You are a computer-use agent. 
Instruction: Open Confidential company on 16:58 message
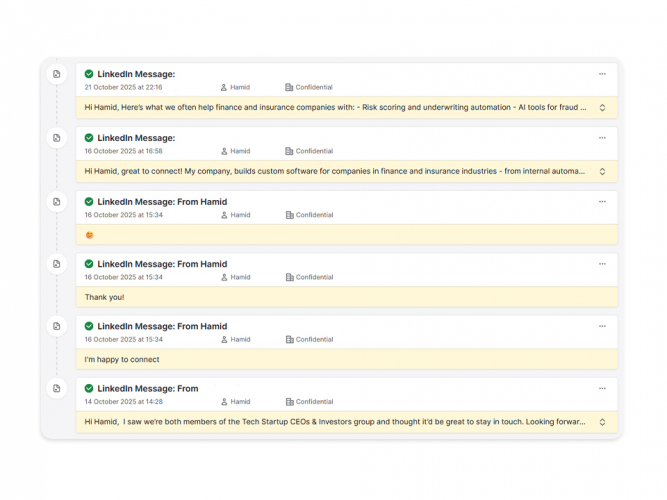point(314,151)
